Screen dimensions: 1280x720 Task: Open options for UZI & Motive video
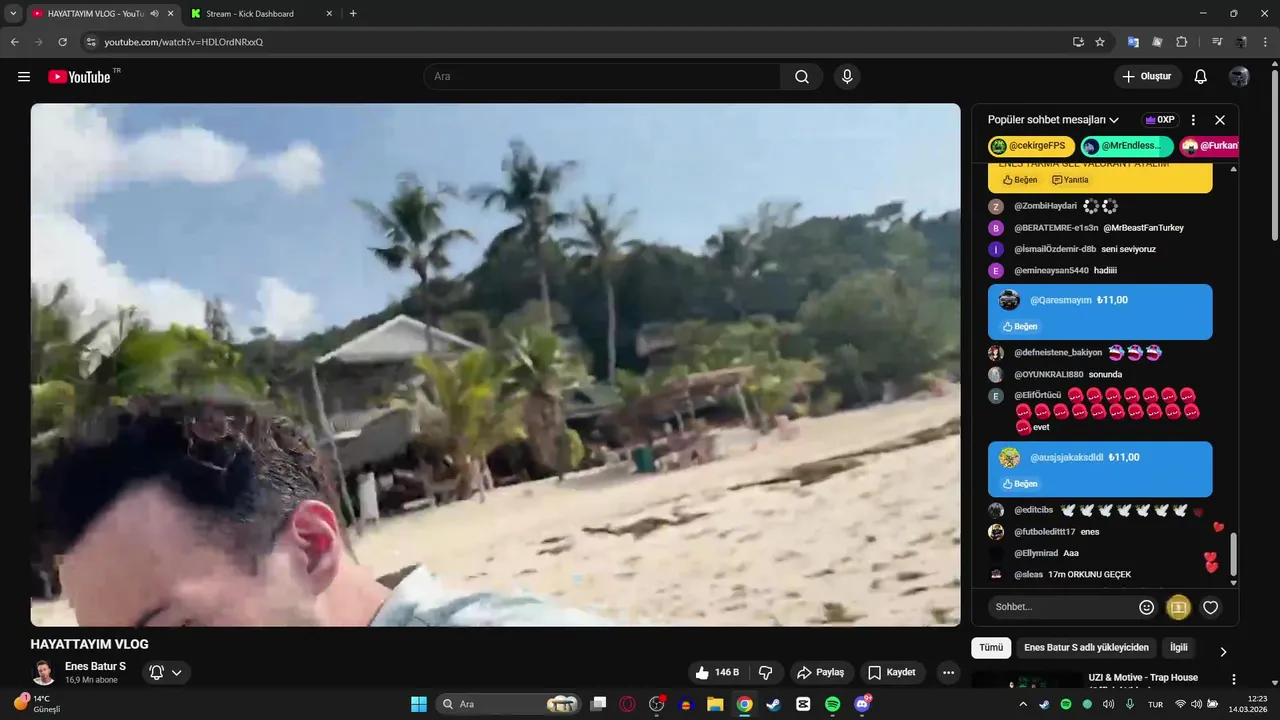tap(1234, 679)
